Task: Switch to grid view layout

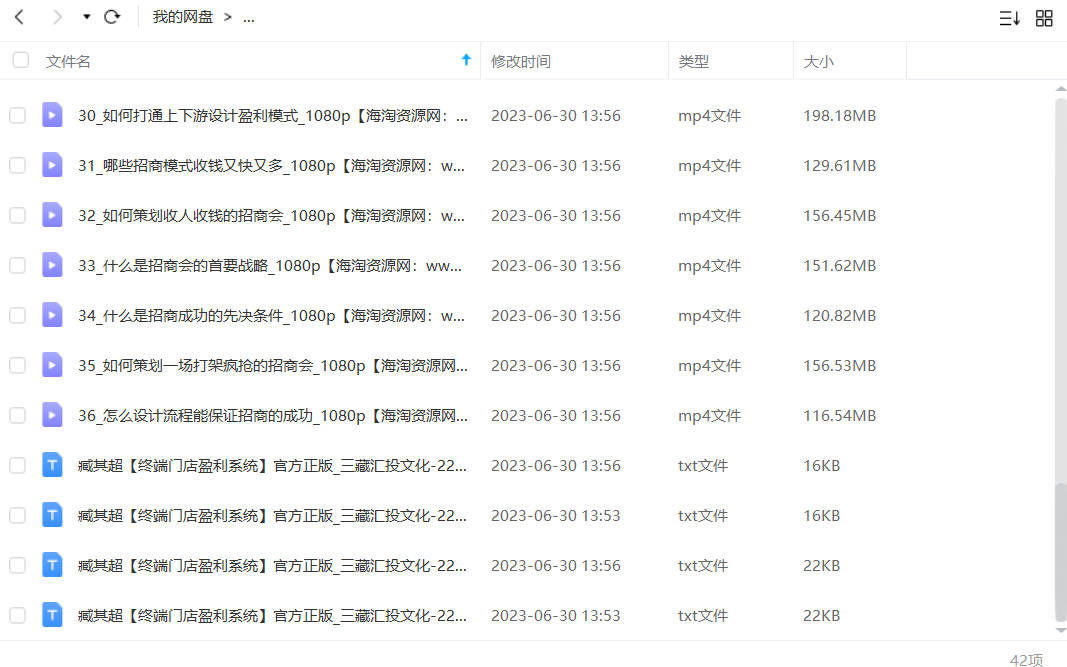Action: click(x=1044, y=18)
